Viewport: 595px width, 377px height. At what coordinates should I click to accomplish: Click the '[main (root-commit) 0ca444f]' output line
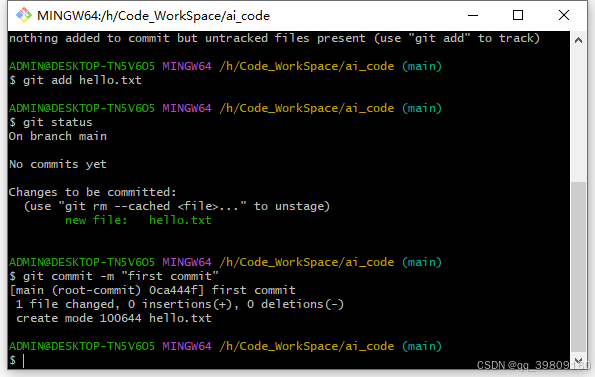(x=152, y=290)
